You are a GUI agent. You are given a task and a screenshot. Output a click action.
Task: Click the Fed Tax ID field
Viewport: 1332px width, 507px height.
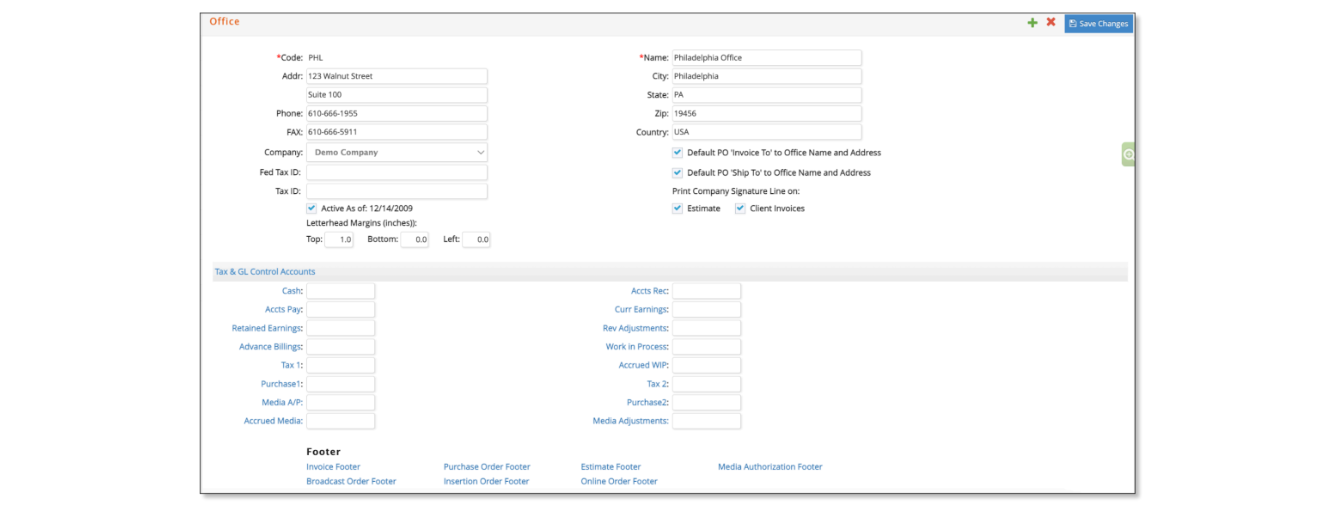click(x=397, y=173)
